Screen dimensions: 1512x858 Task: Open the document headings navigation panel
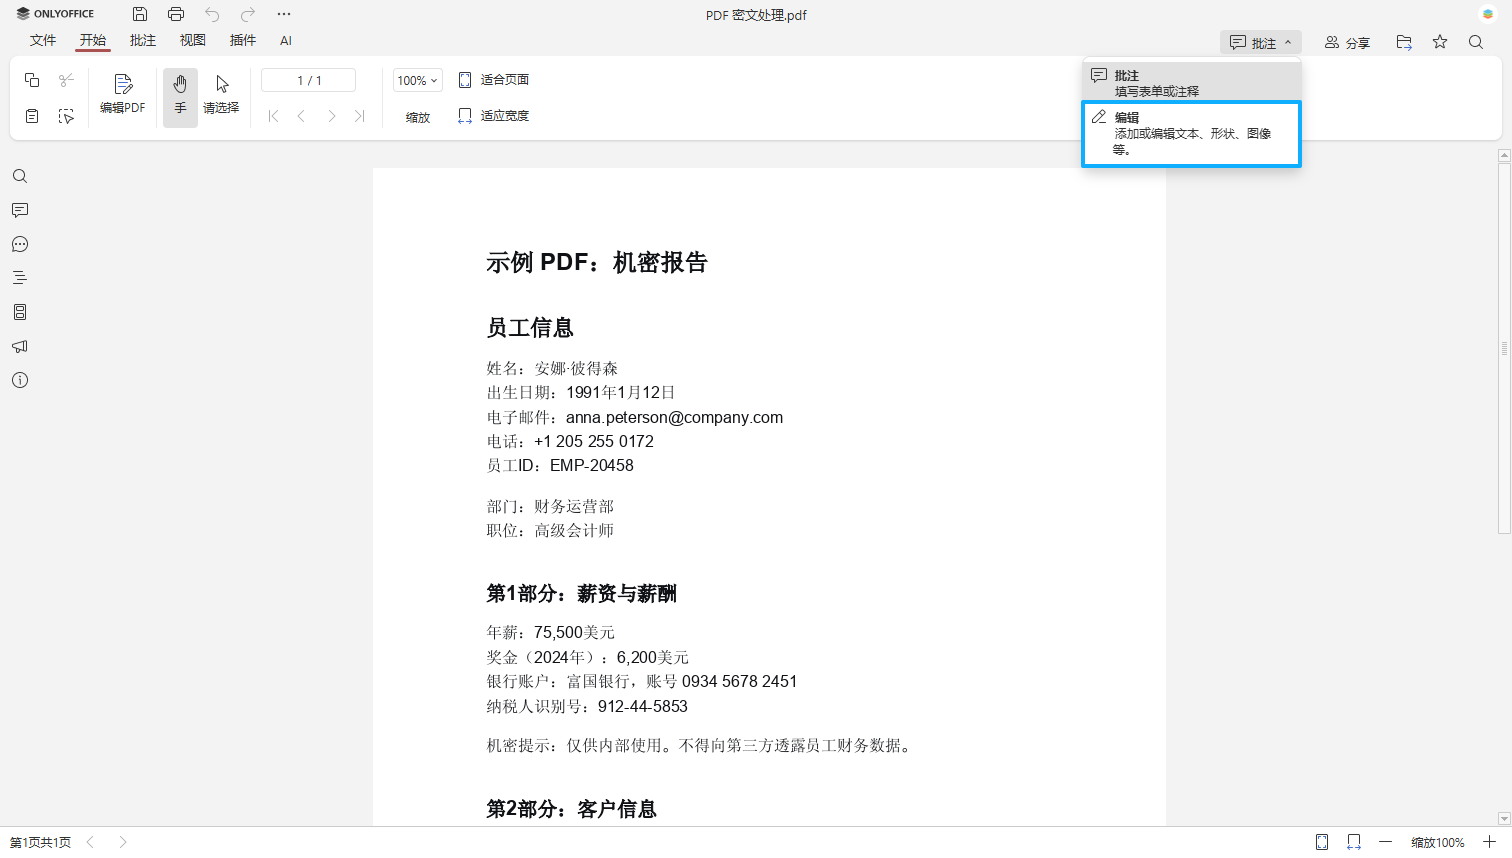(x=20, y=278)
